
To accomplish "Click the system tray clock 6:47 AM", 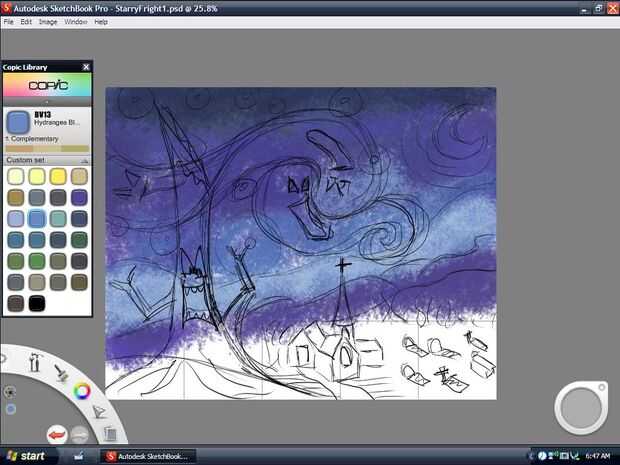I will 597,456.
